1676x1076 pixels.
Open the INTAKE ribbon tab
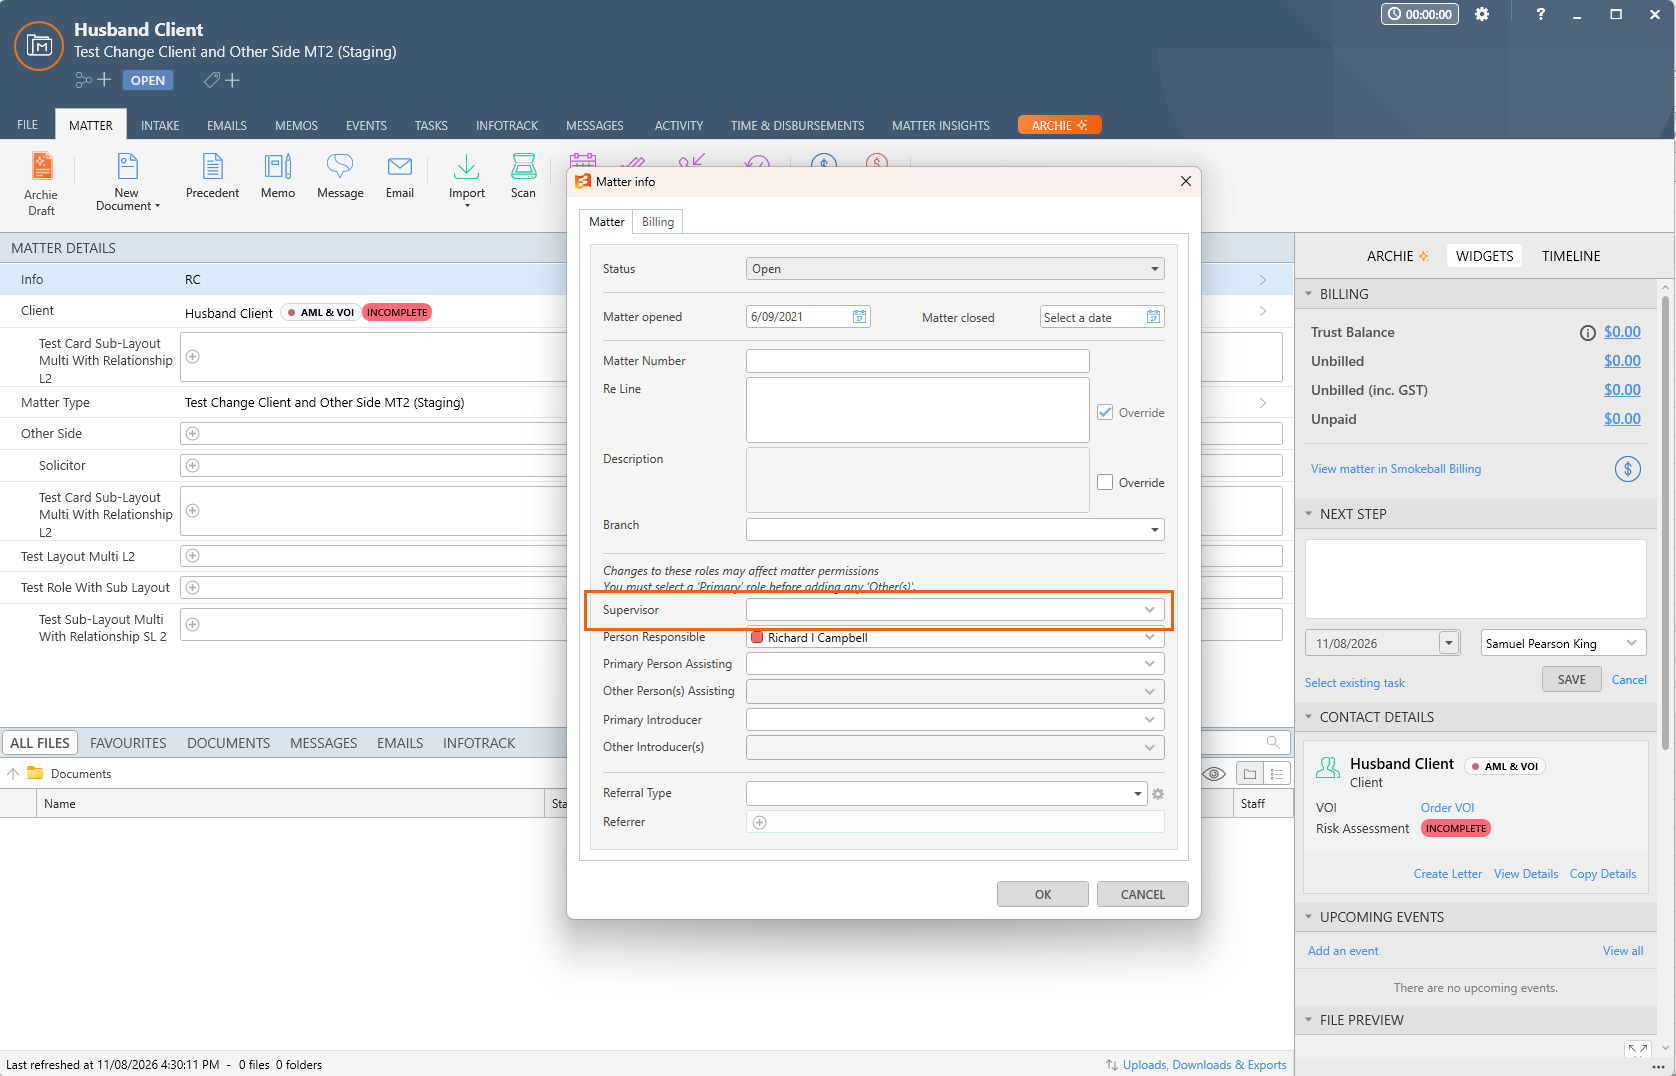click(x=160, y=125)
